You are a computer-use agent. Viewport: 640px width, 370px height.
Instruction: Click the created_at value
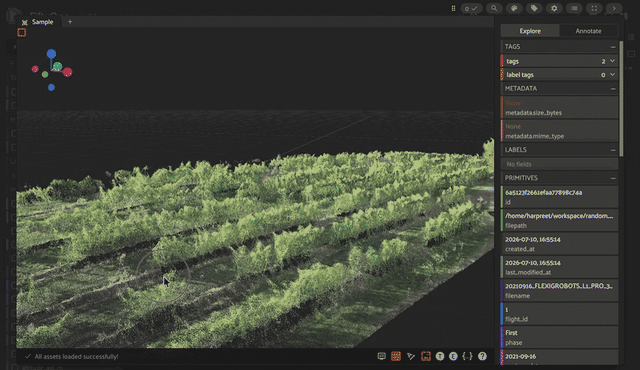(559, 244)
